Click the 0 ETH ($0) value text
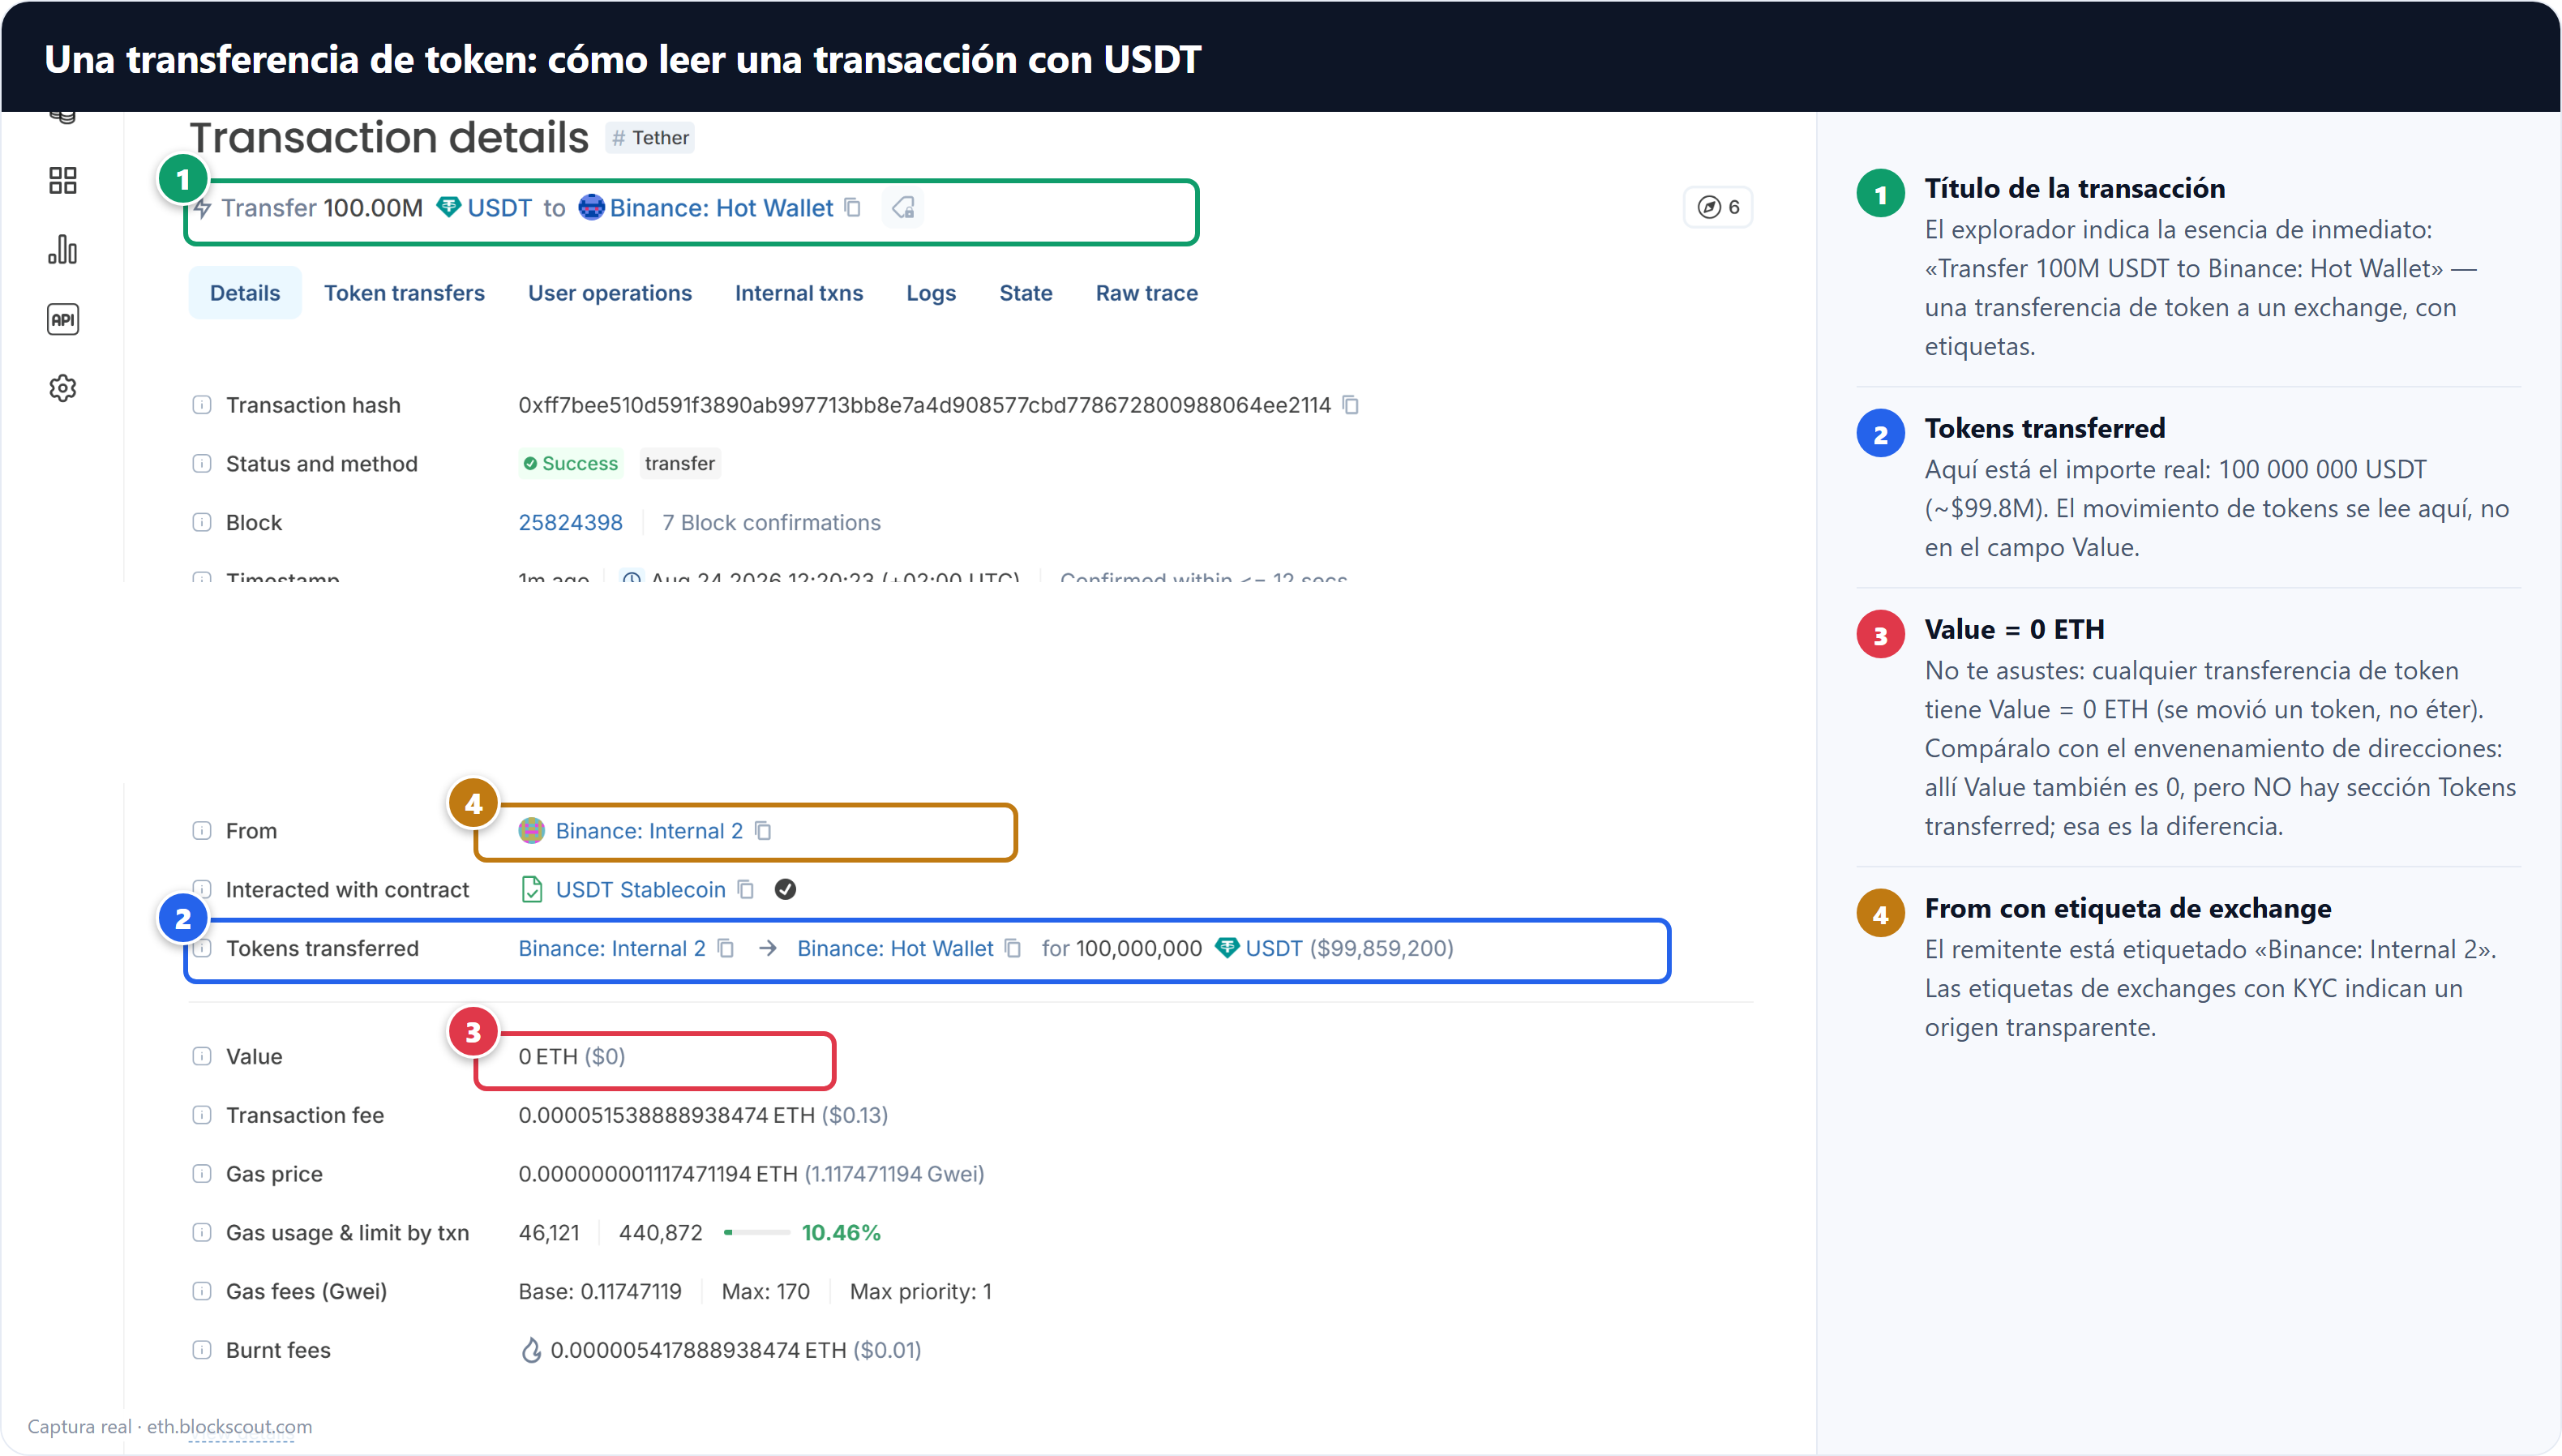 pos(572,1056)
